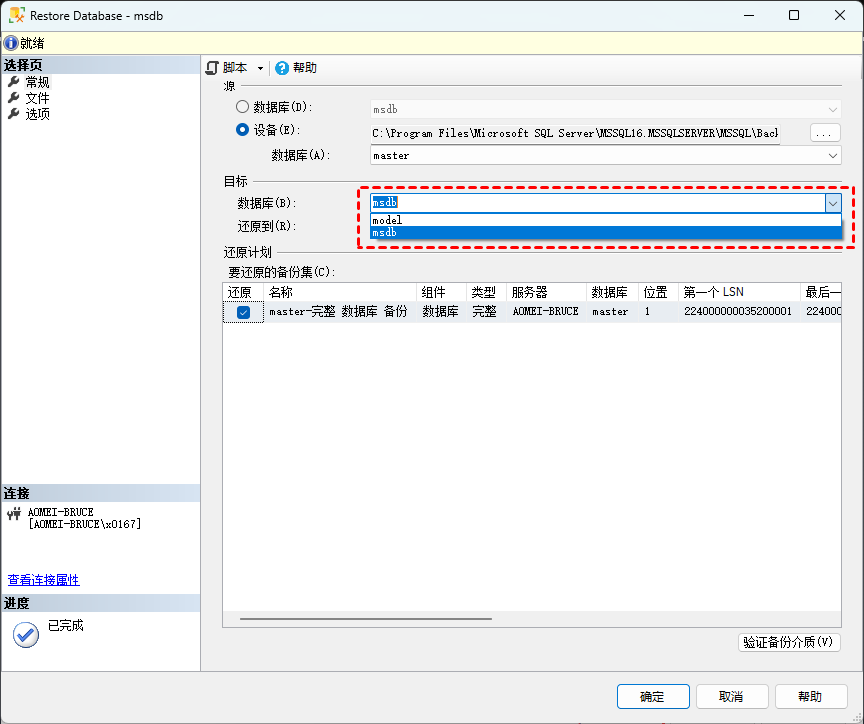This screenshot has height=724, width=864.
Task: Select the 设备(E) source radio button
Action: (x=242, y=130)
